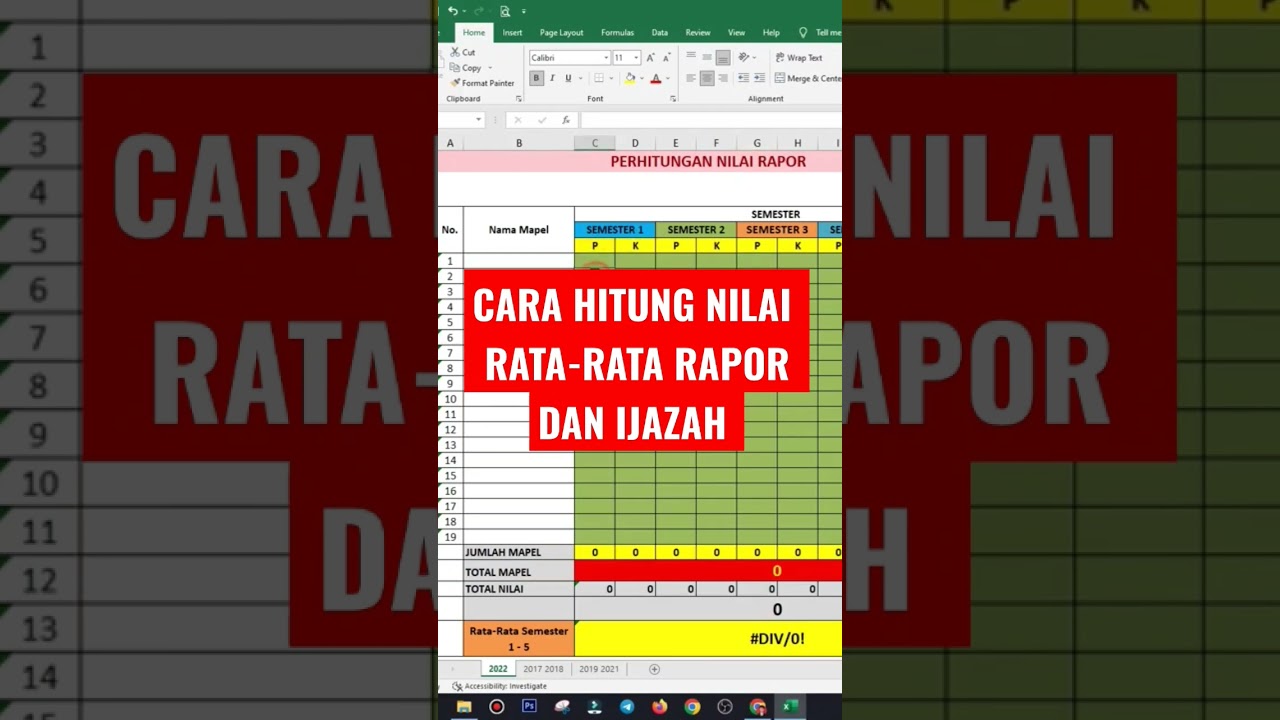Open File Explorer from the taskbar

pyautogui.click(x=464, y=706)
